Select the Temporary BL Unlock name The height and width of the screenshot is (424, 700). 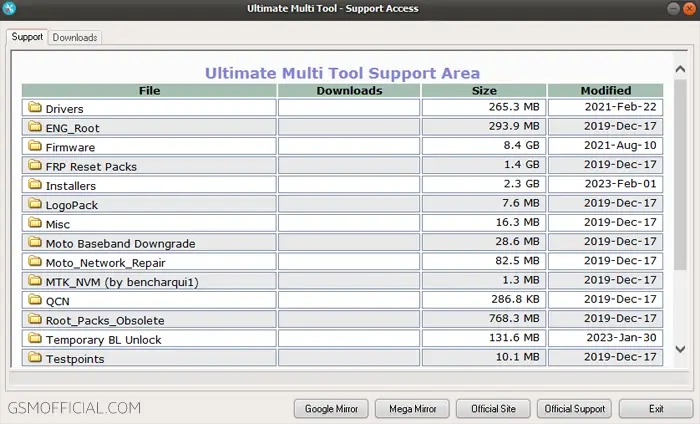103,340
